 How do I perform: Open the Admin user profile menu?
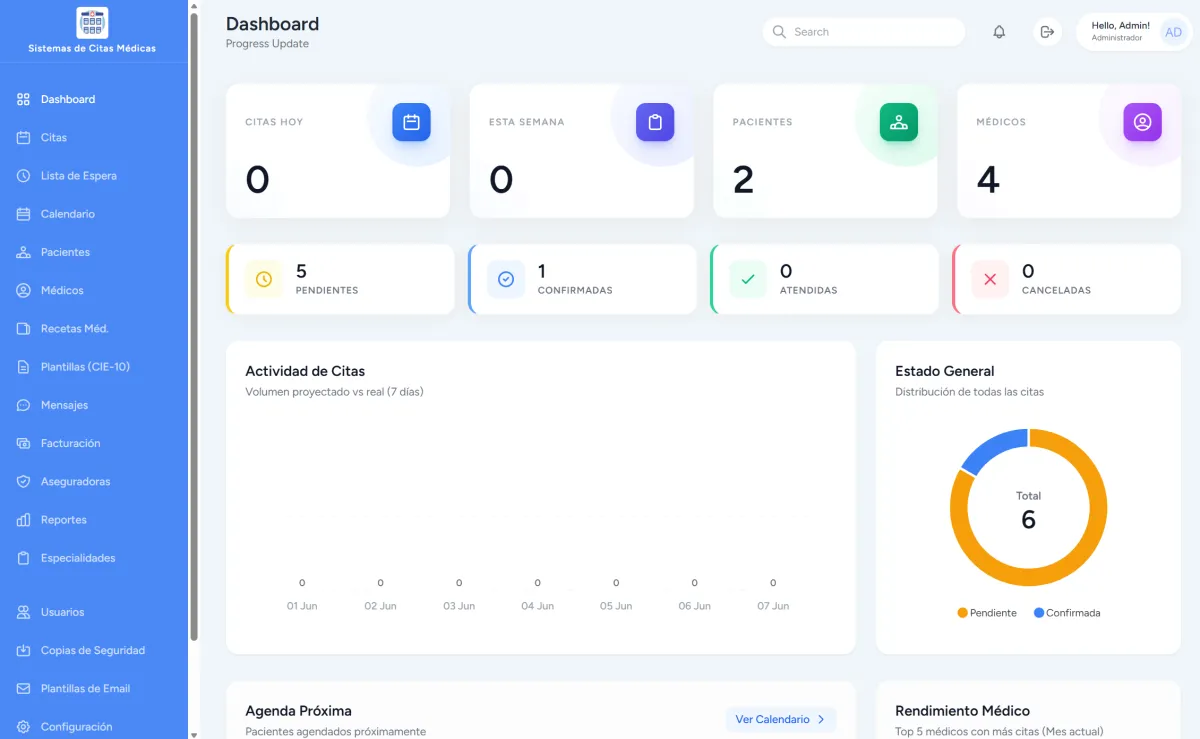click(1133, 32)
